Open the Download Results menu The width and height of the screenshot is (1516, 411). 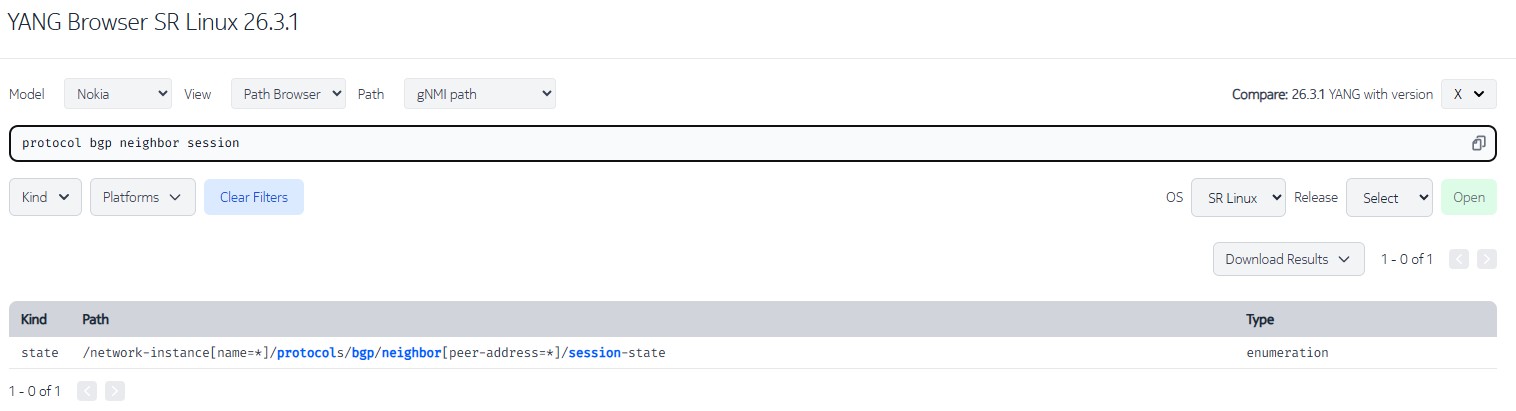click(1288, 259)
